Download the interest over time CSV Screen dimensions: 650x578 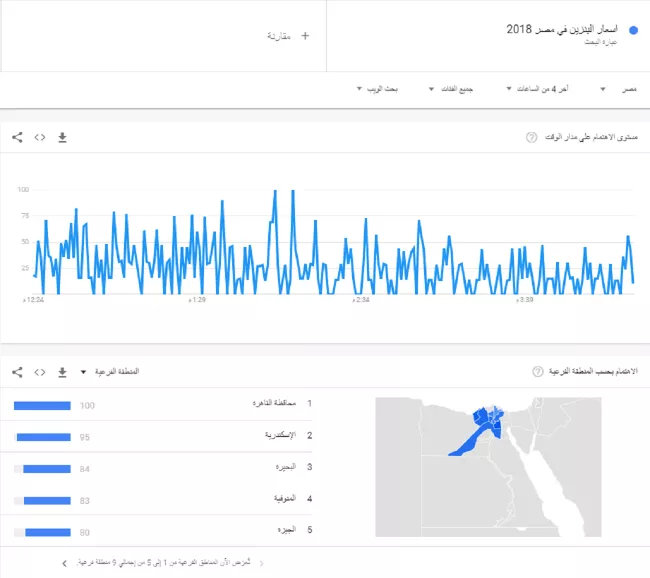click(62, 137)
